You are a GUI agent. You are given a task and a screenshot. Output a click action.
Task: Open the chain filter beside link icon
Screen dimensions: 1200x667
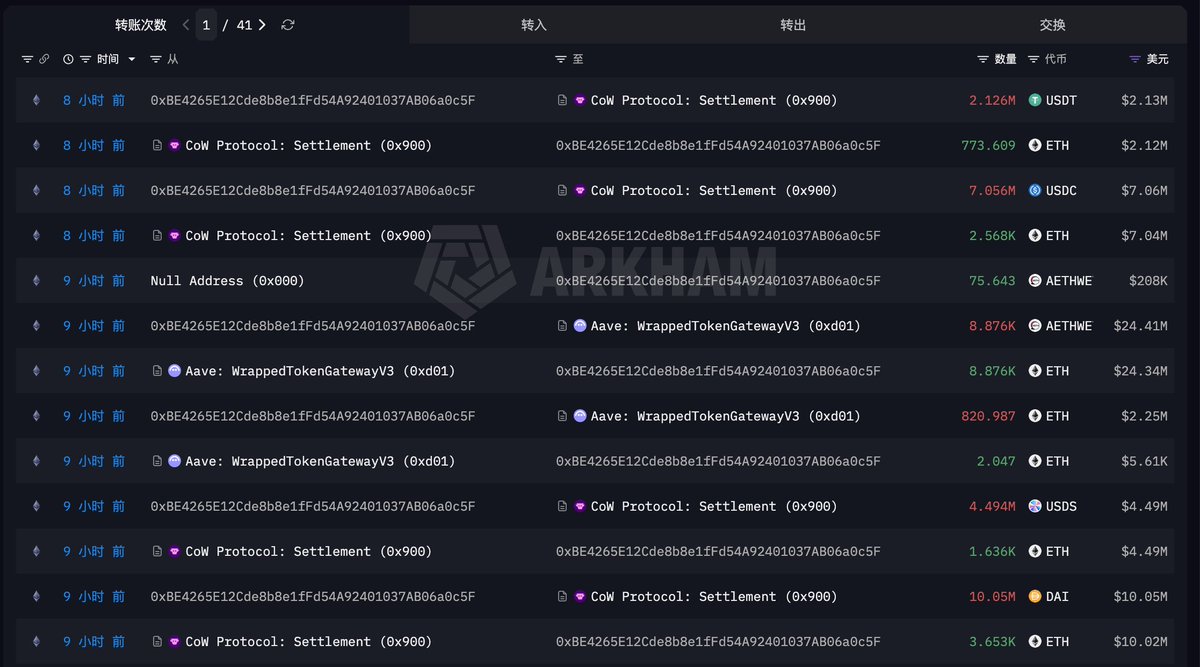tap(27, 59)
